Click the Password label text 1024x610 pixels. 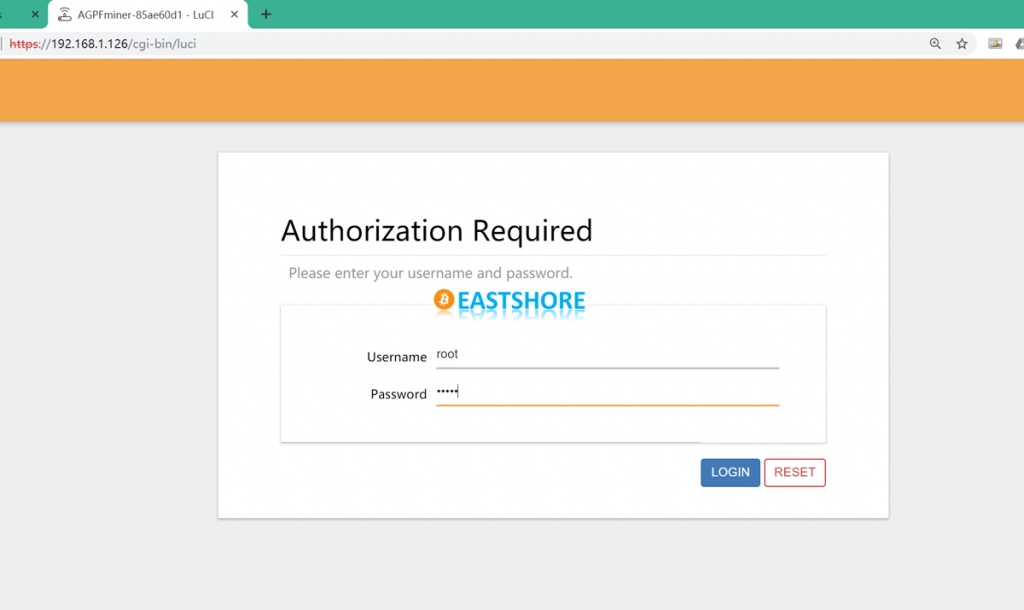(x=398, y=394)
